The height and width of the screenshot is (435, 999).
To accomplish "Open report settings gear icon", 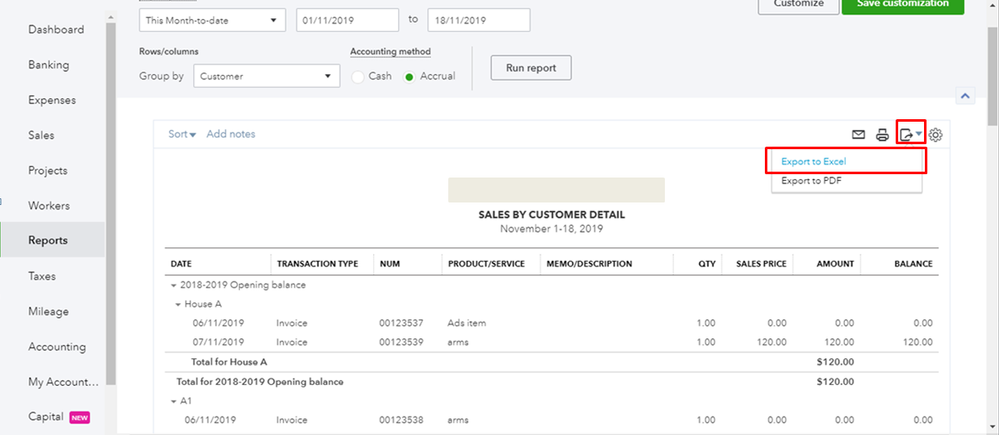I will 936,135.
